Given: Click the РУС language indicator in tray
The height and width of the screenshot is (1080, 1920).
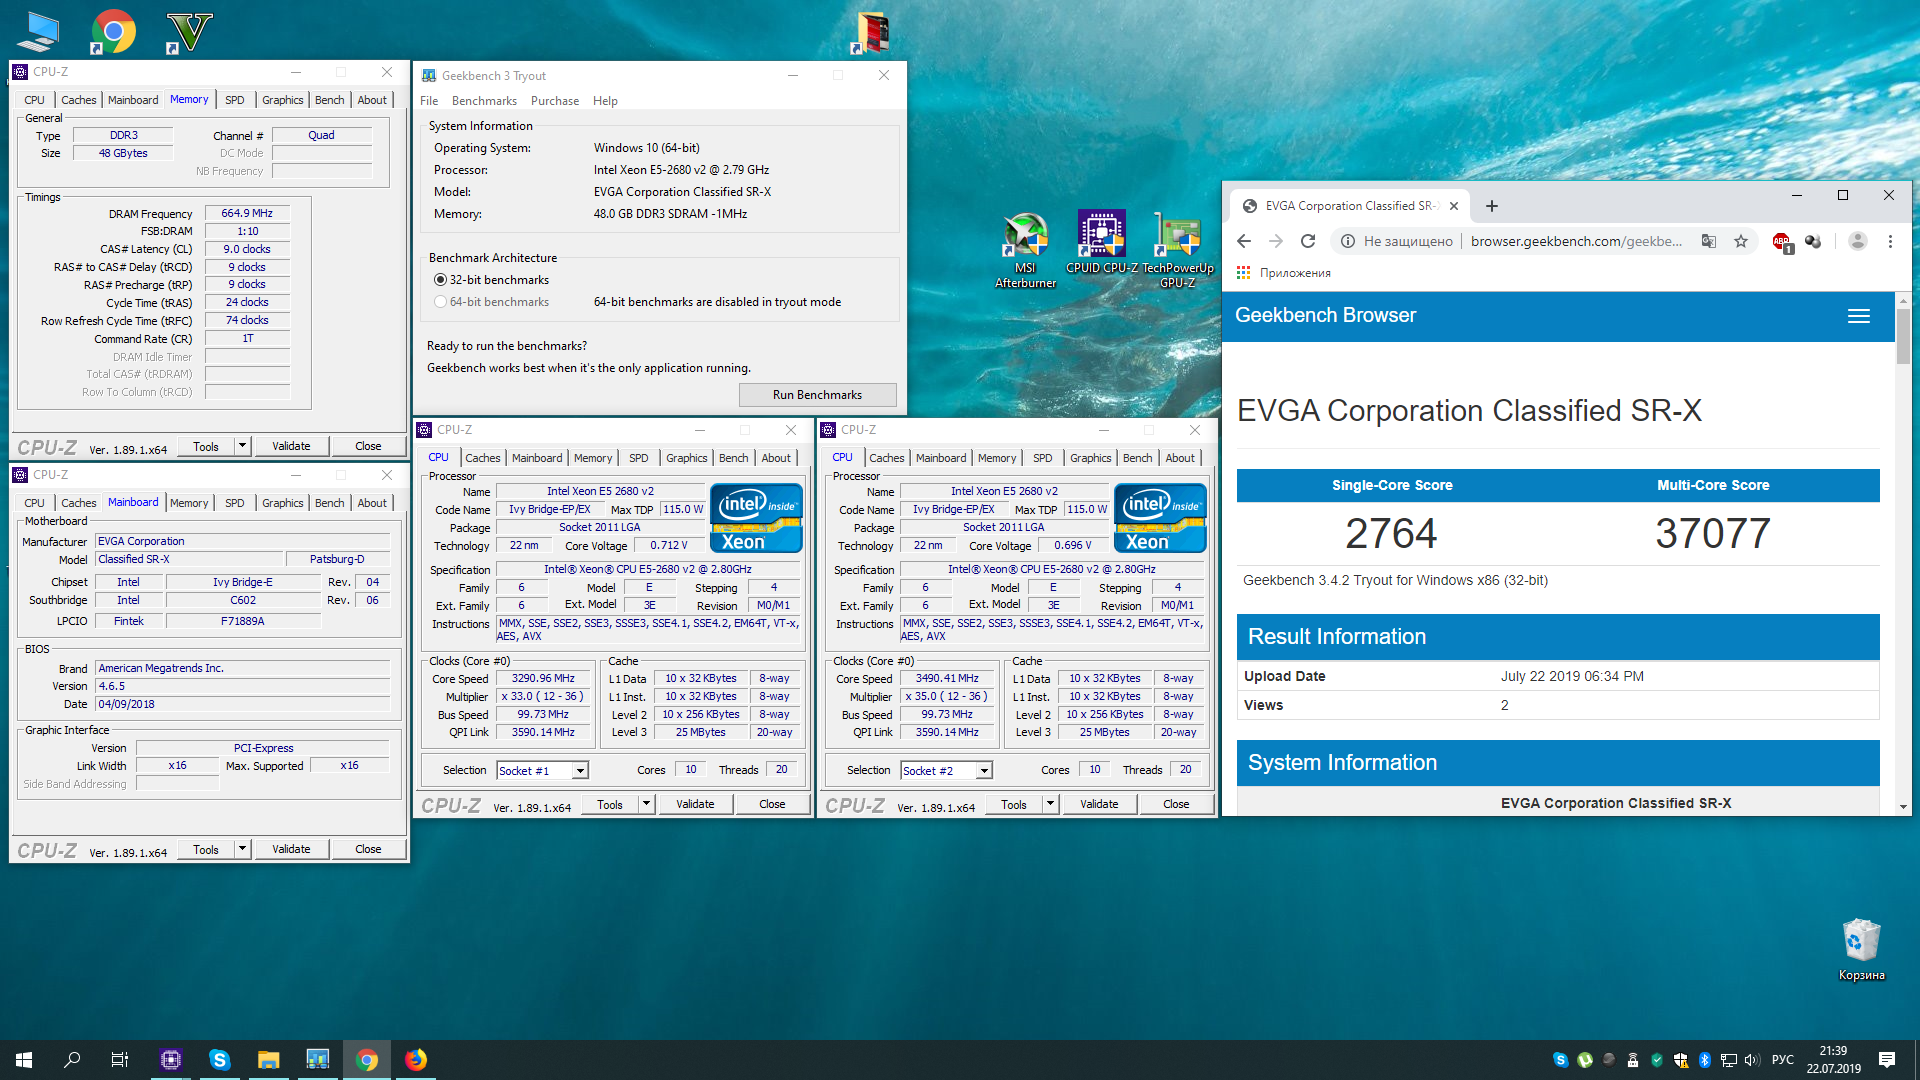Looking at the screenshot, I should tap(1782, 1060).
